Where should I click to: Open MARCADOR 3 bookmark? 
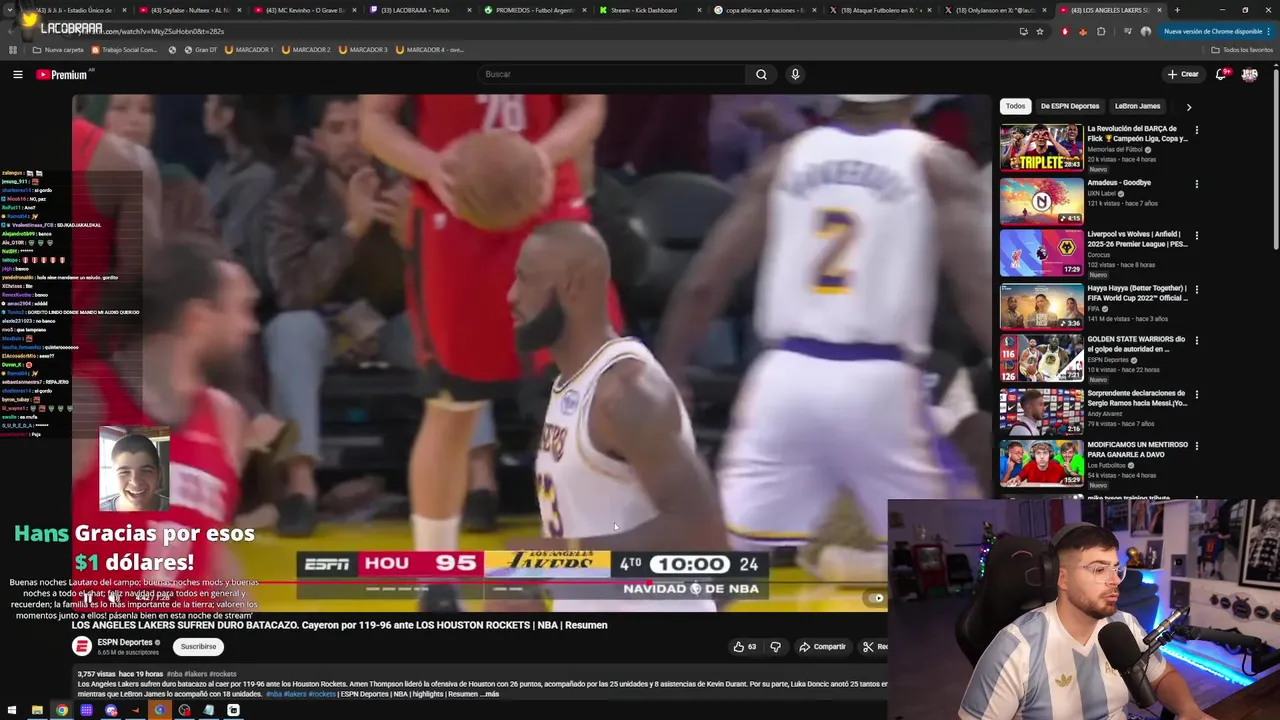pyautogui.click(x=362, y=49)
